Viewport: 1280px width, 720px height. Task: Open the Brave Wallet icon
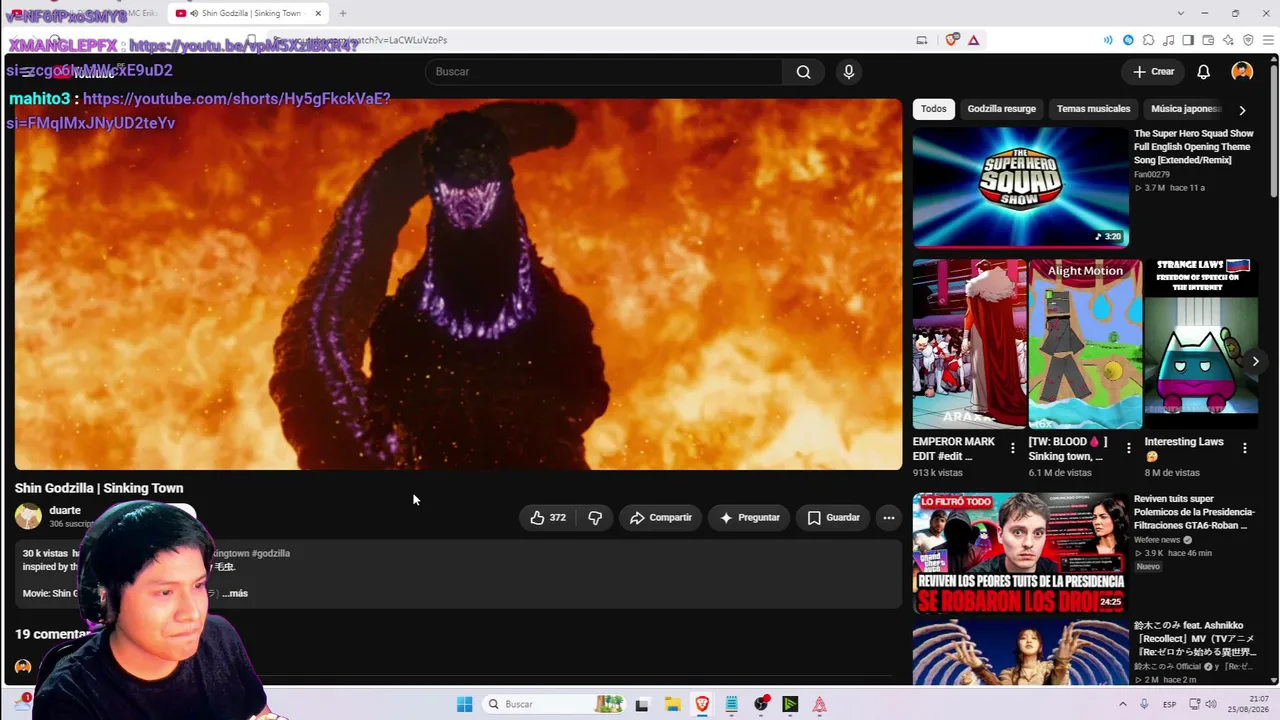pos(1208,40)
